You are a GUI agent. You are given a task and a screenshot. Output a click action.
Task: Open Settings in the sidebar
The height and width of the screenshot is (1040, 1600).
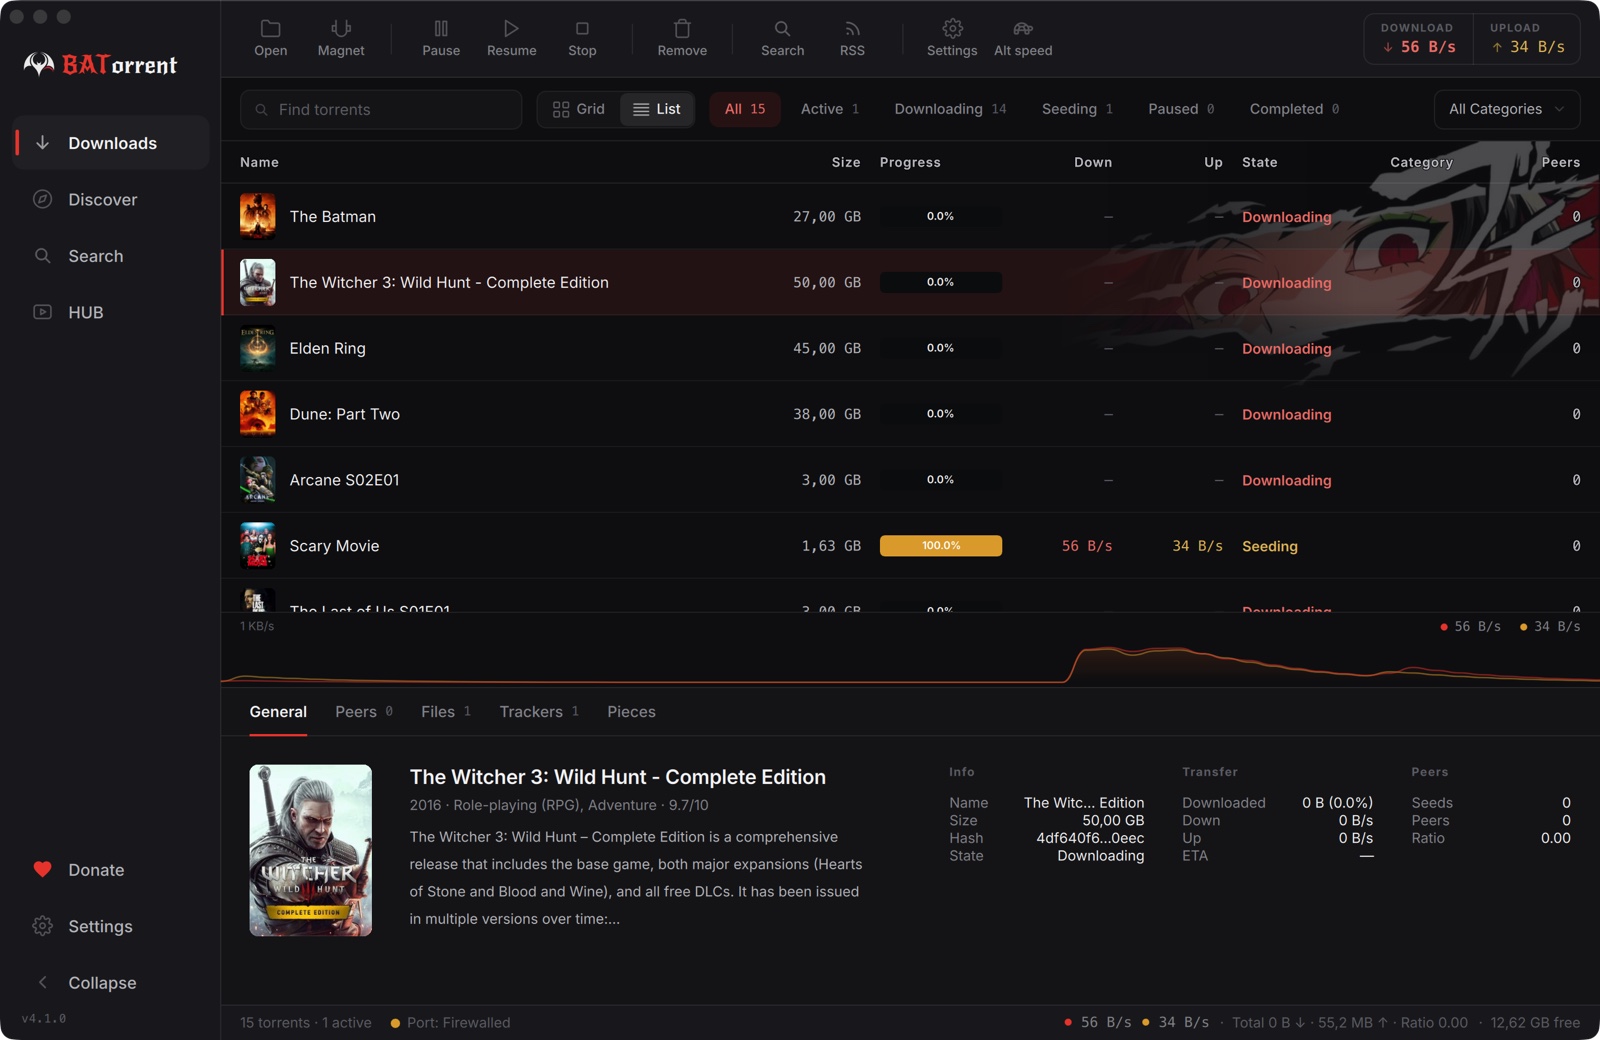click(x=111, y=927)
